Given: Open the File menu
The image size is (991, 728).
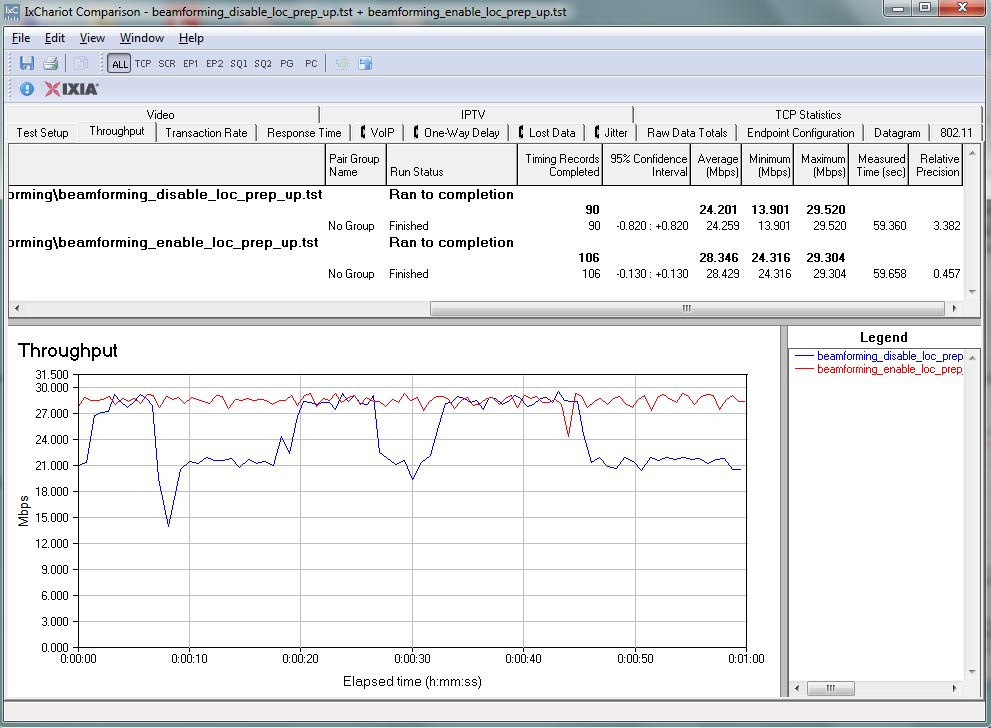Looking at the screenshot, I should (x=21, y=38).
